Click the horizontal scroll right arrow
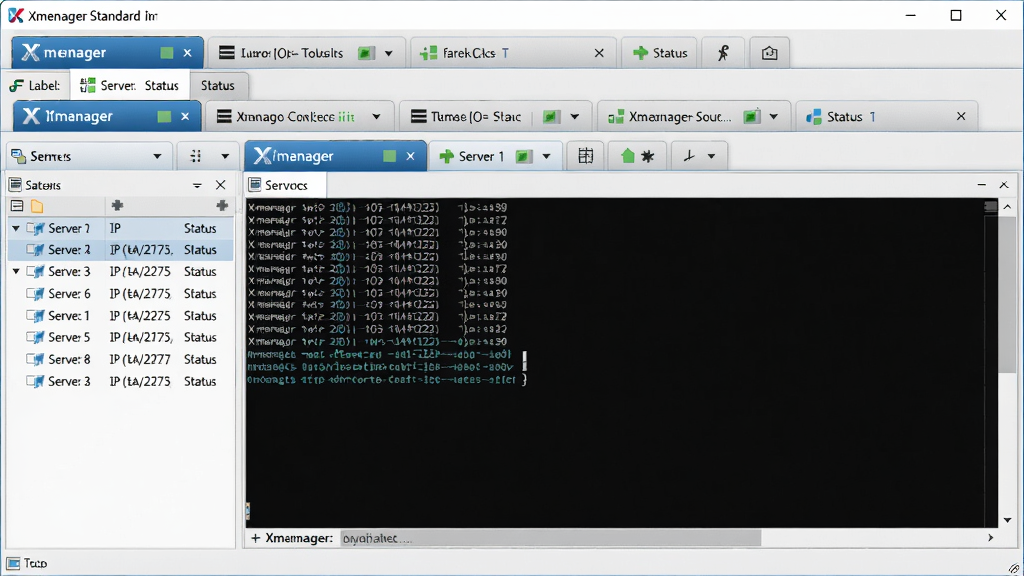This screenshot has width=1024, height=576. click(991, 538)
